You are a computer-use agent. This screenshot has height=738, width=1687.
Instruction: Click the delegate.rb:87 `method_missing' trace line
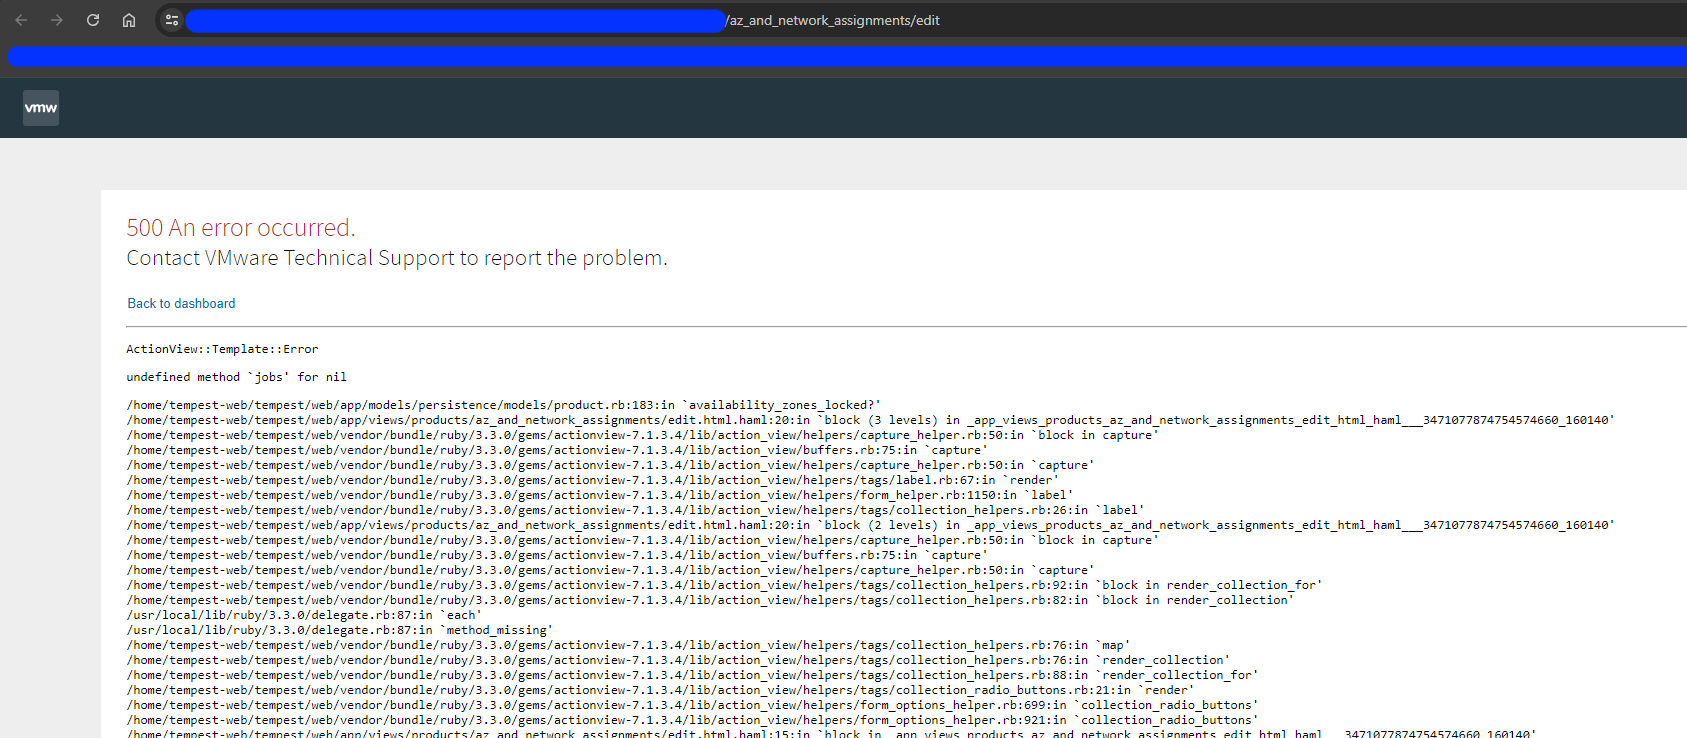pyautogui.click(x=339, y=630)
